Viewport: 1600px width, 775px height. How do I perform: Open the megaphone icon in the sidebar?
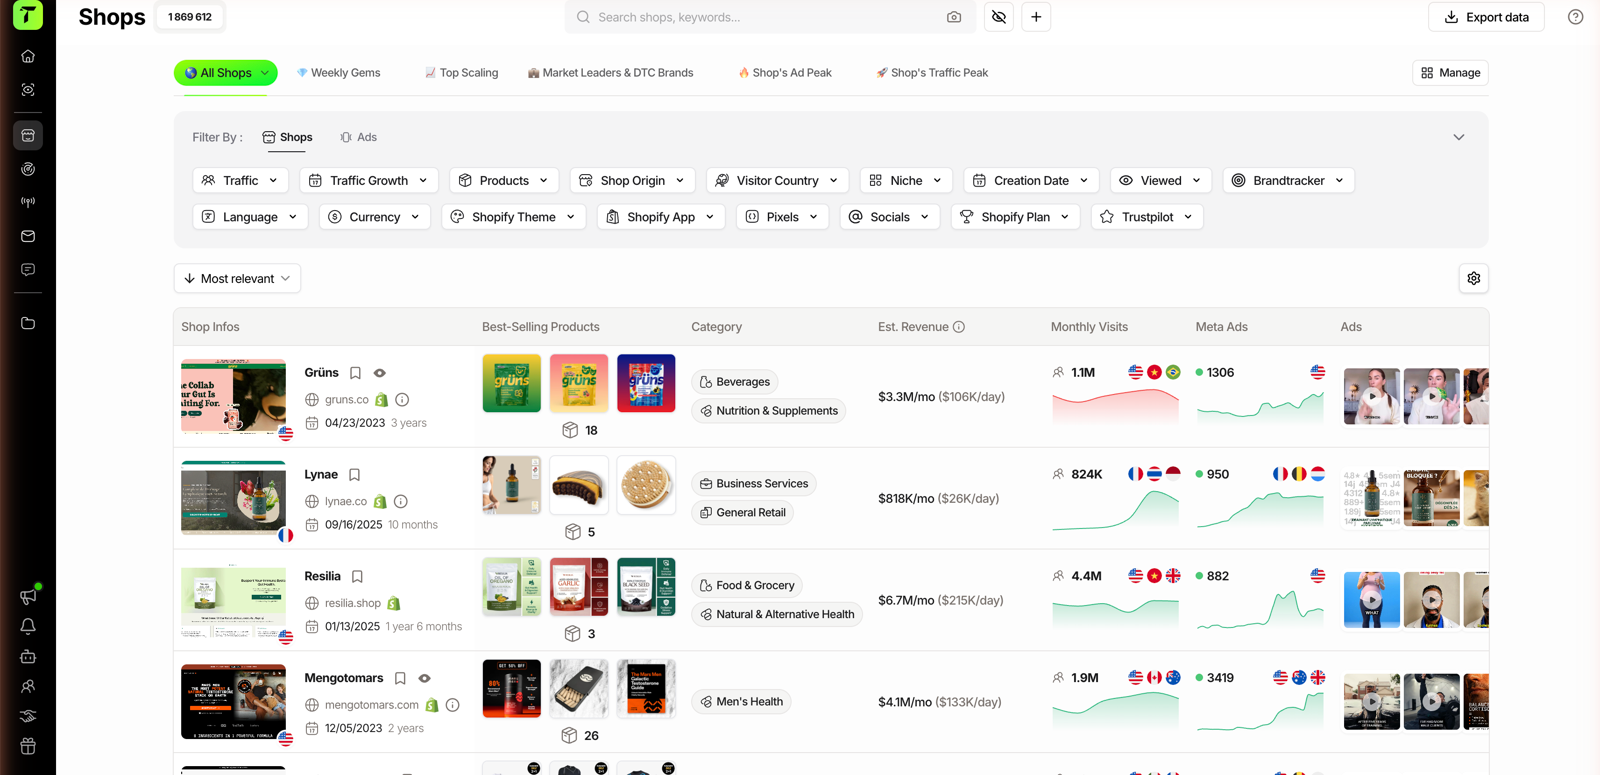[x=28, y=596]
